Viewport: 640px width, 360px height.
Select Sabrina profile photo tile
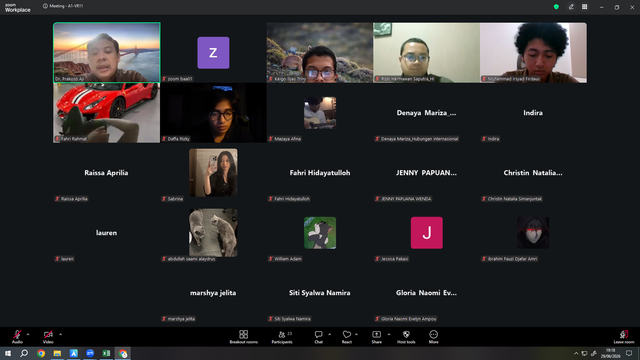point(213,173)
